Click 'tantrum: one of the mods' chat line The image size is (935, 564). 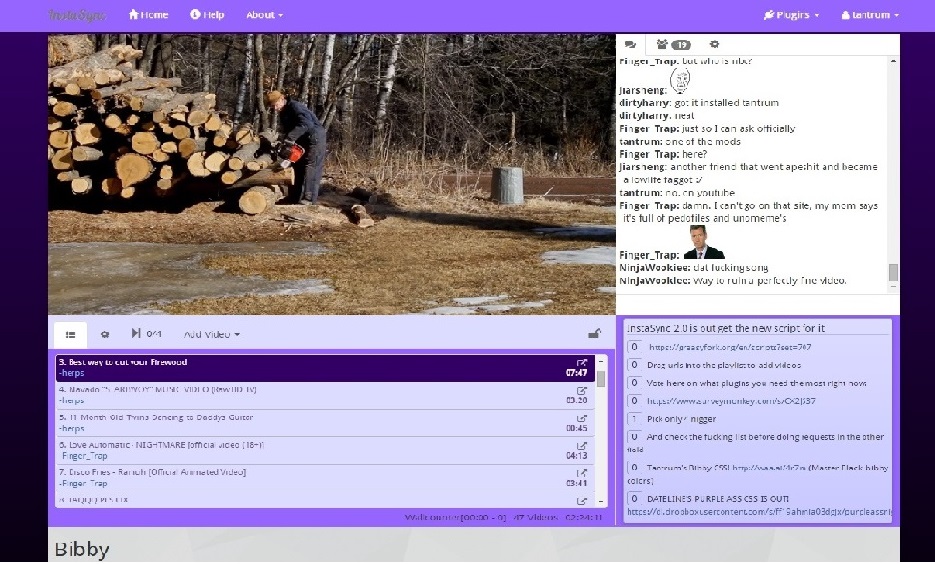pos(680,142)
